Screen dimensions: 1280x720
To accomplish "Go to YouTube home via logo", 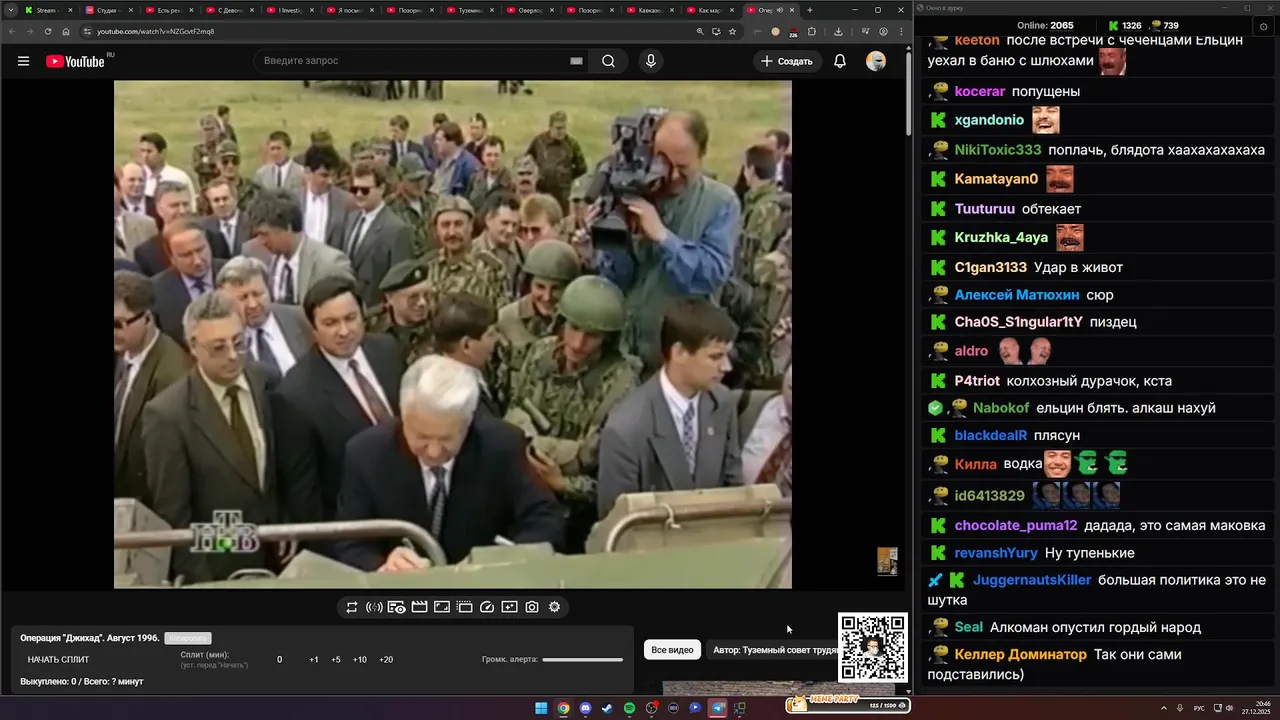I will 75,61.
